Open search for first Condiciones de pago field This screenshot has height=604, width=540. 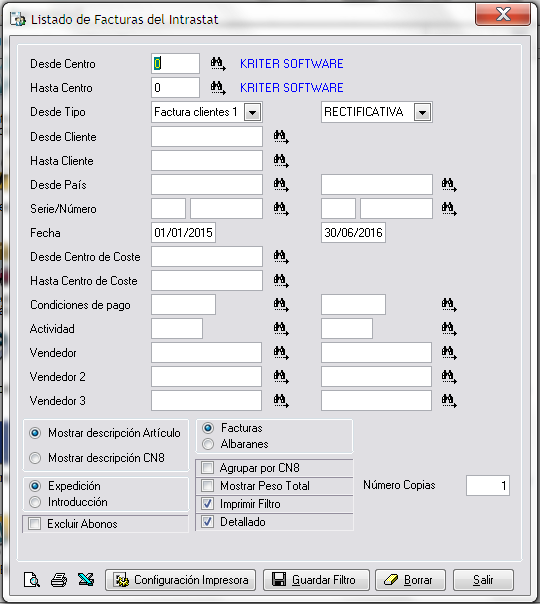pyautogui.click(x=281, y=305)
